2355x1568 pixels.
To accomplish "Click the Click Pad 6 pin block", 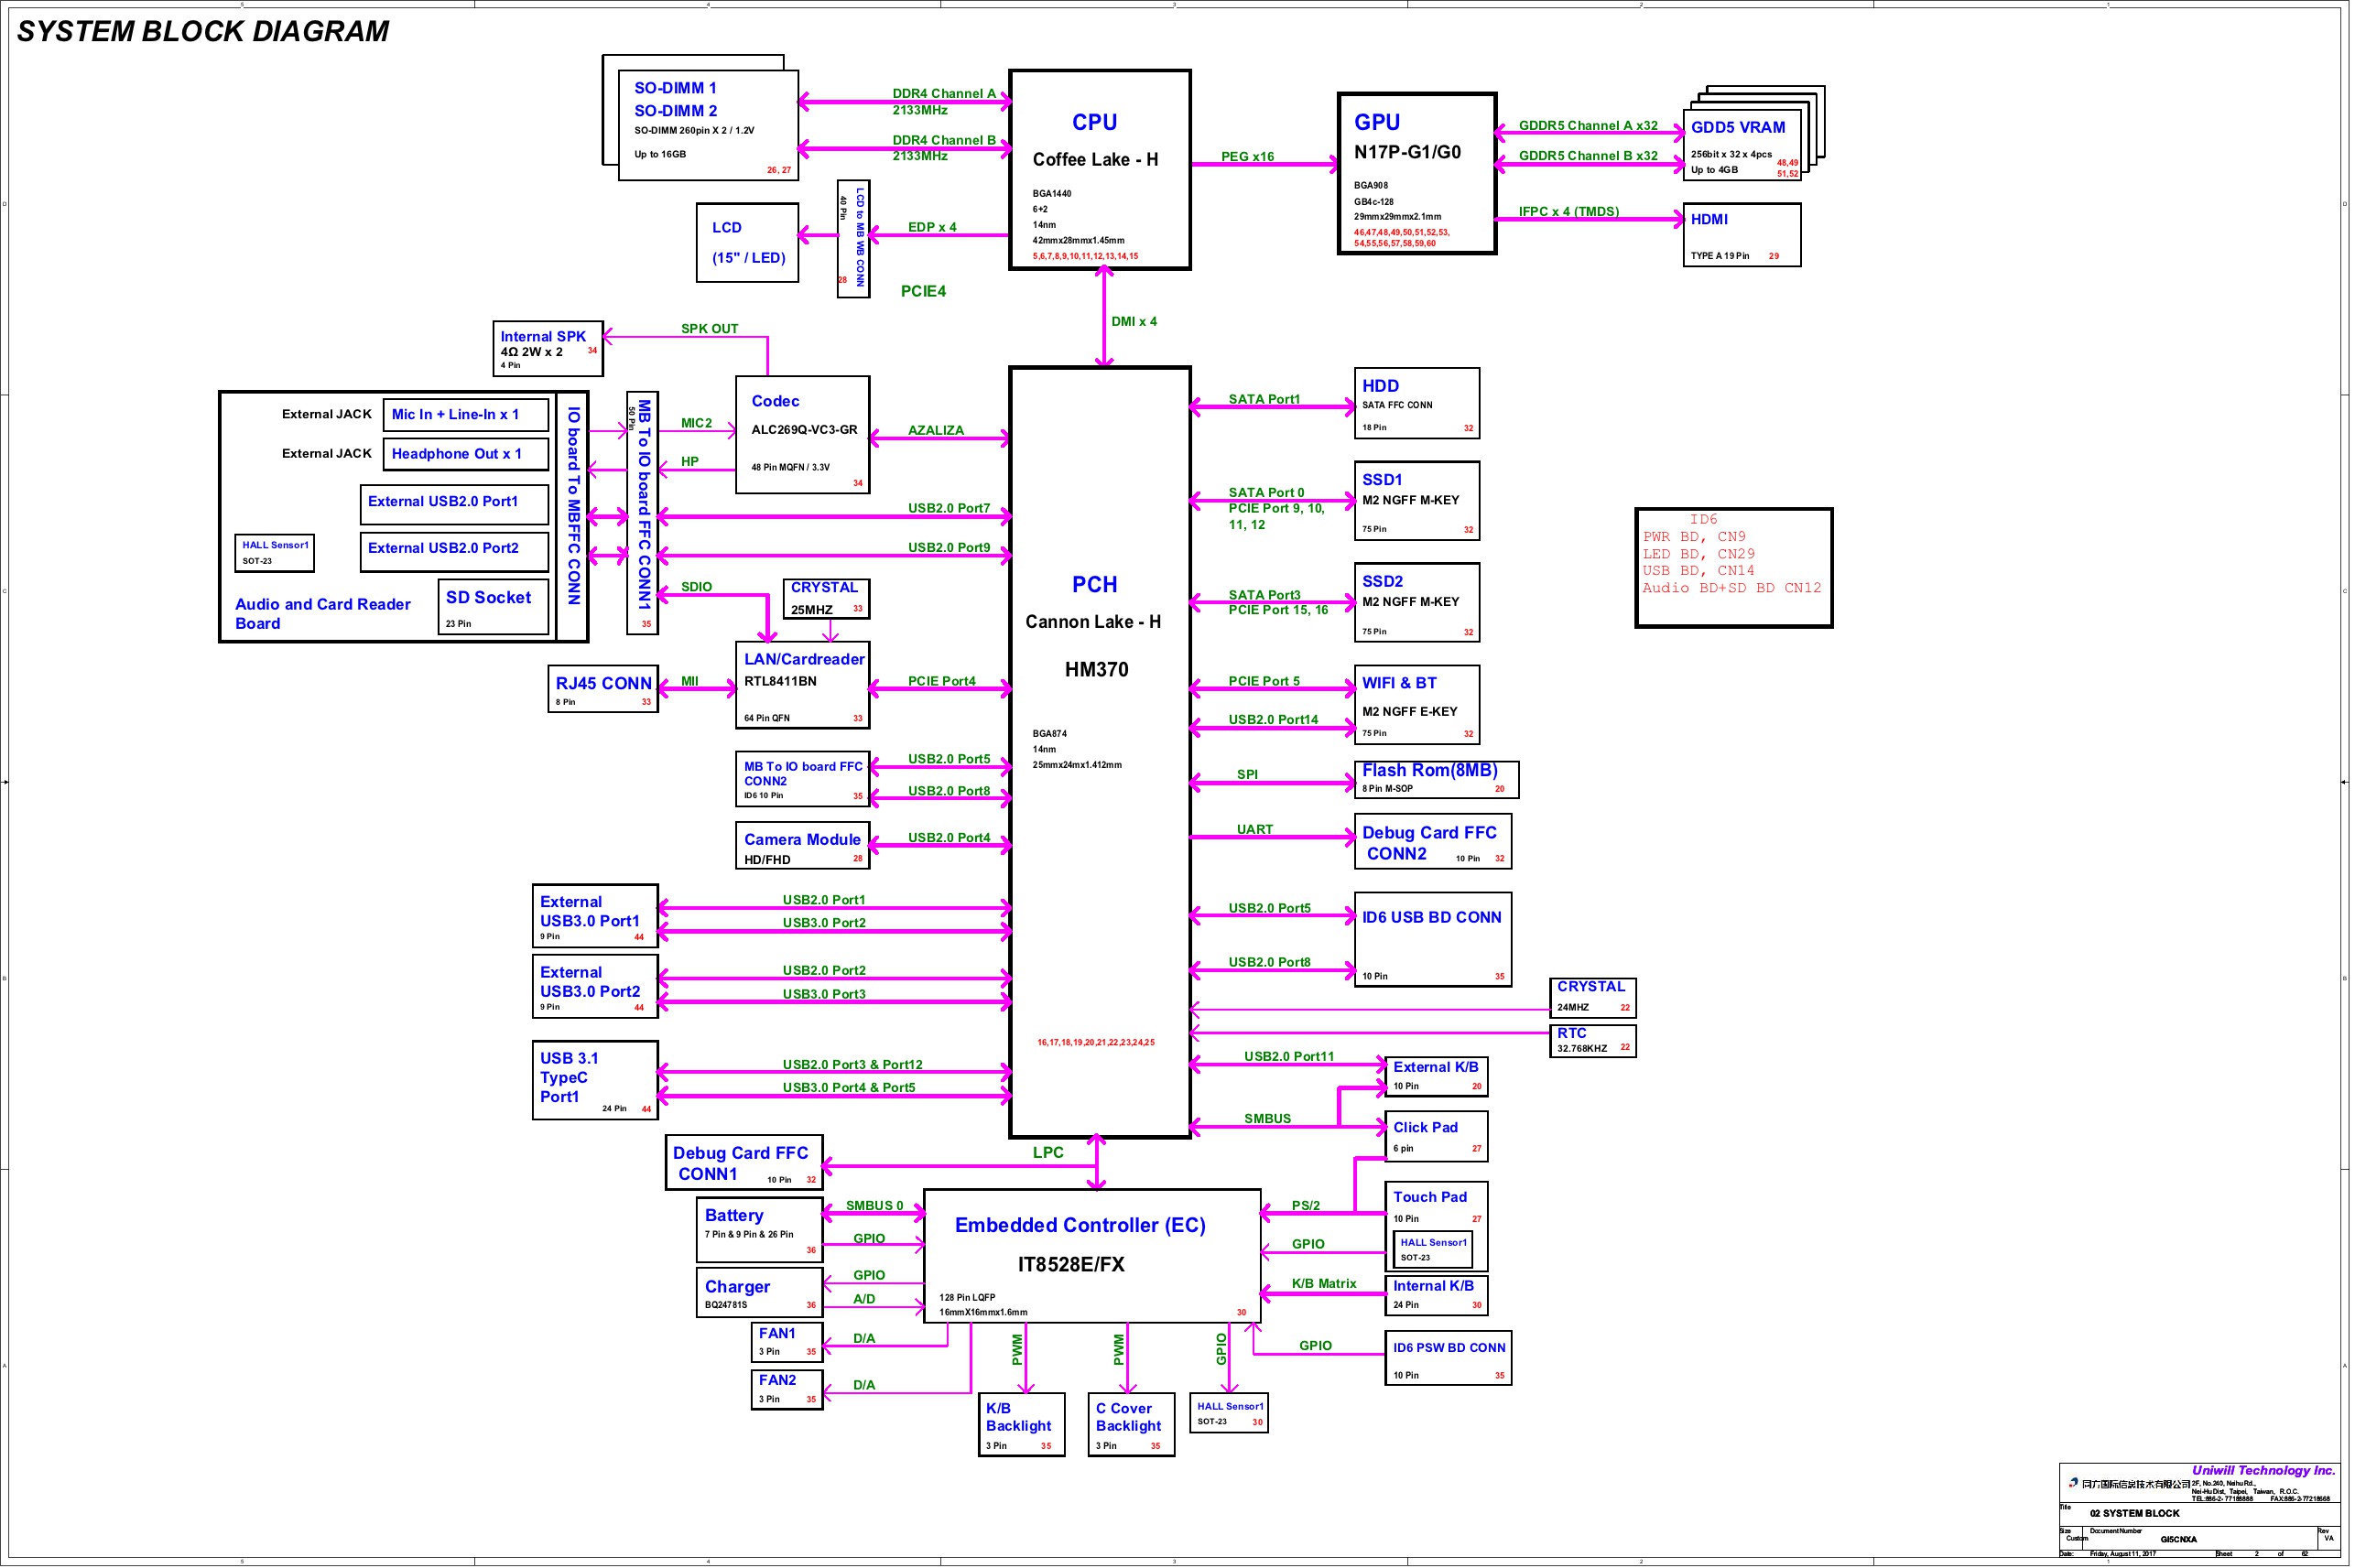I will [x=1436, y=1136].
